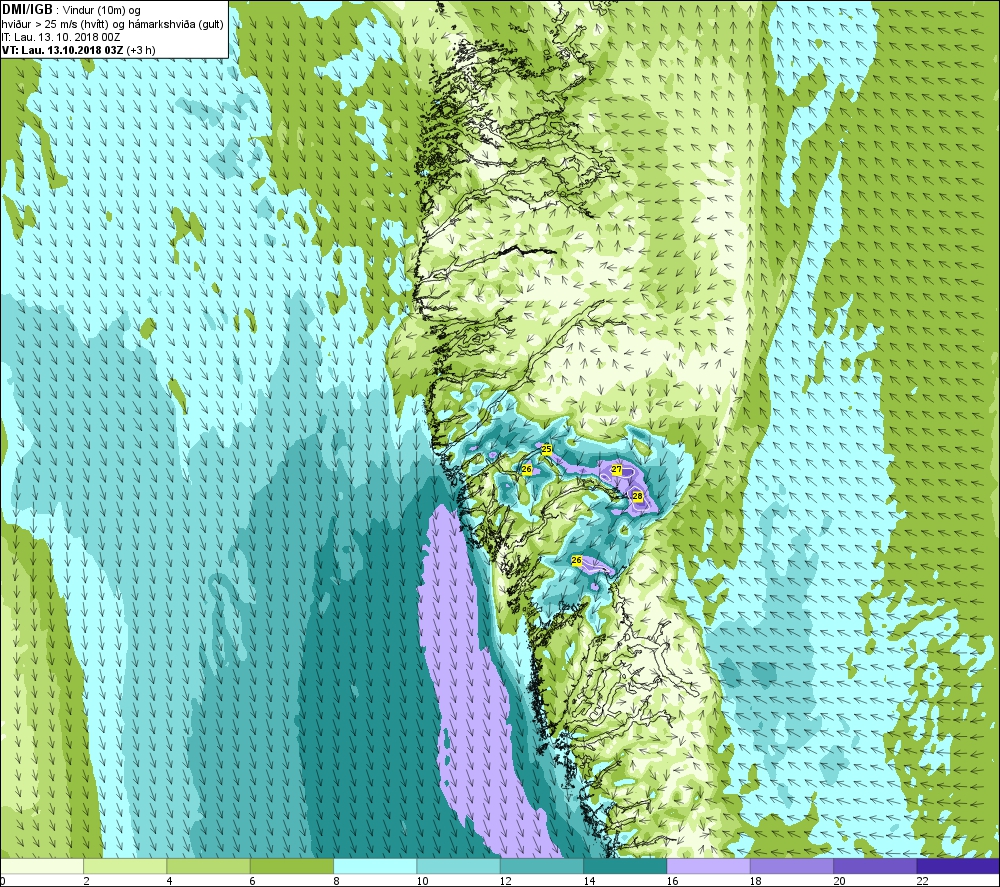
Task: Pick the 10–12 m/s legend swatch
Action: point(458,866)
